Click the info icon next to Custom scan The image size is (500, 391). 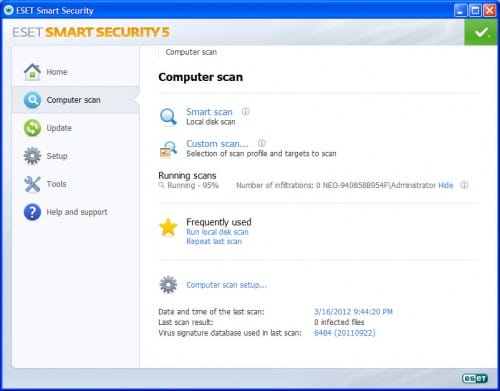[262, 143]
